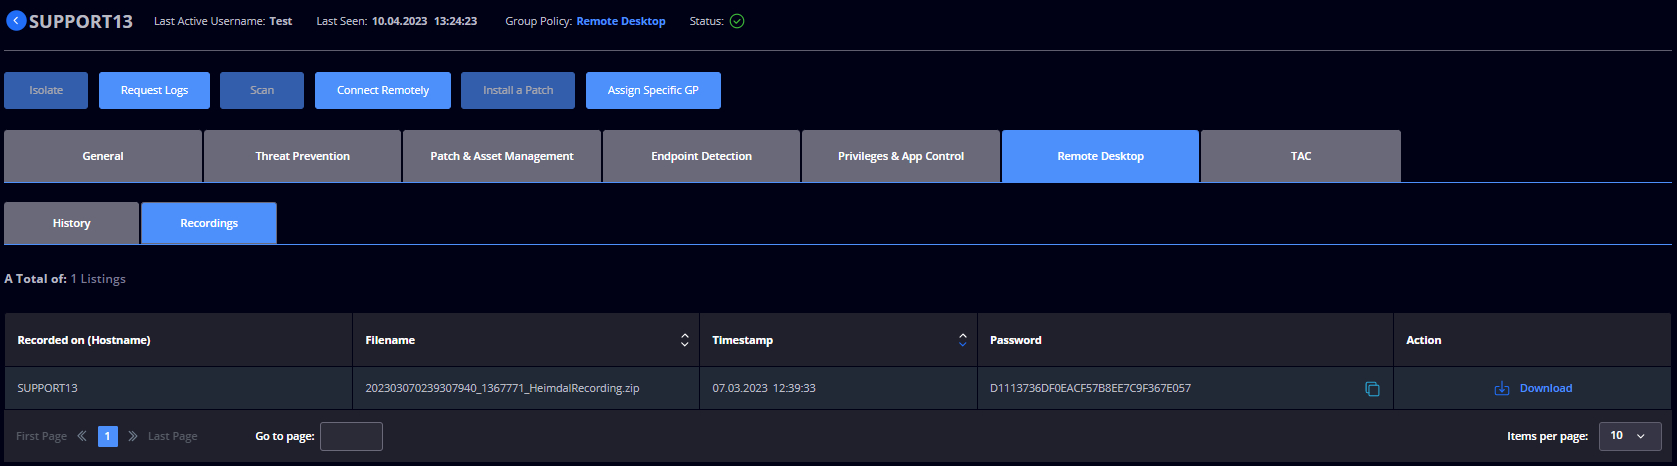Click First Page pagination link
The height and width of the screenshot is (466, 1677).
pyautogui.click(x=41, y=436)
